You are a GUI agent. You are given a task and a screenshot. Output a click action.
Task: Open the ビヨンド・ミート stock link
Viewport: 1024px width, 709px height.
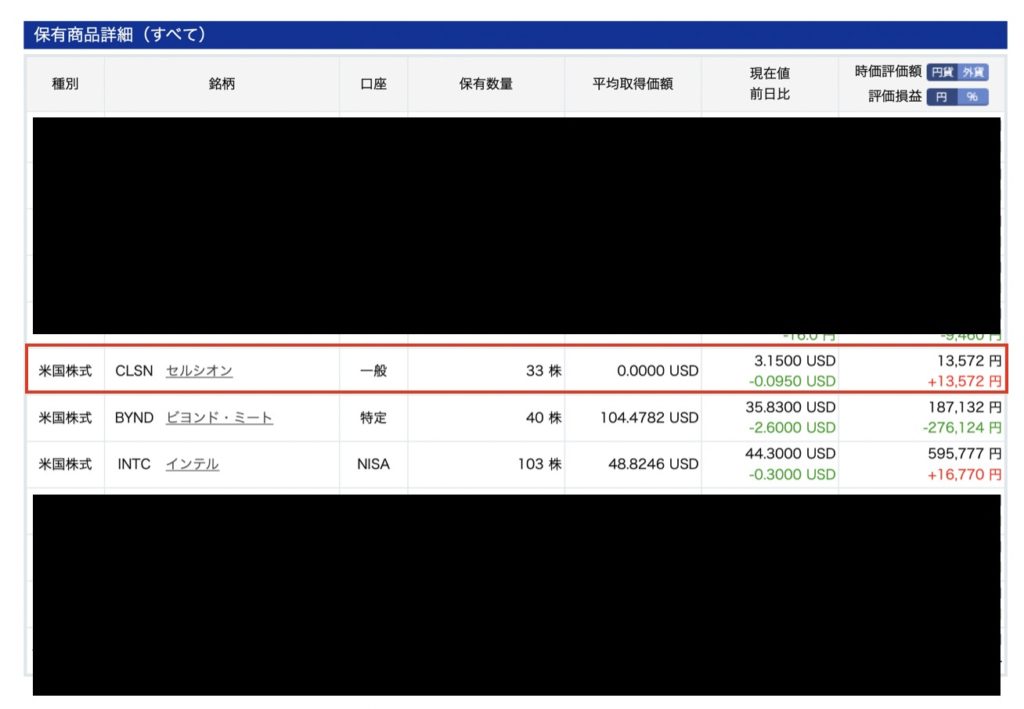click(x=219, y=418)
